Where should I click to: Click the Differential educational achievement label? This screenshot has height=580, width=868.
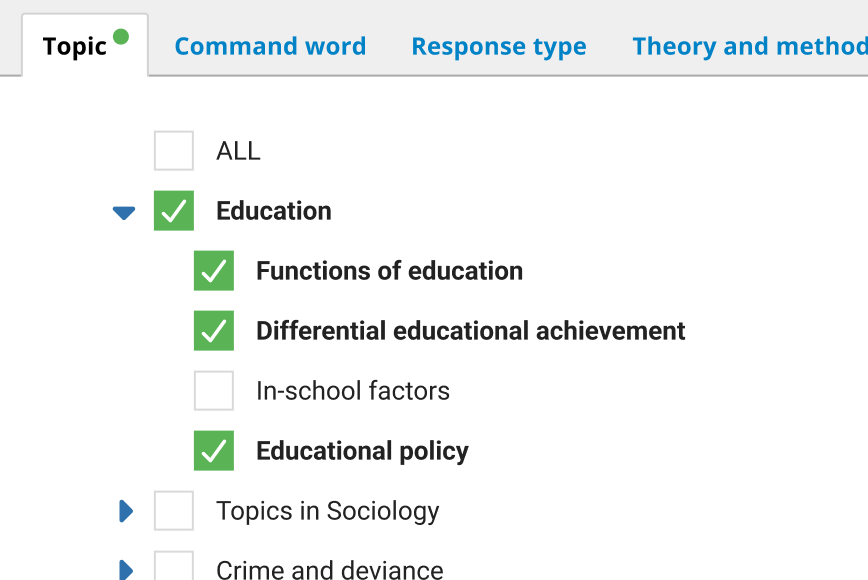[x=470, y=331]
